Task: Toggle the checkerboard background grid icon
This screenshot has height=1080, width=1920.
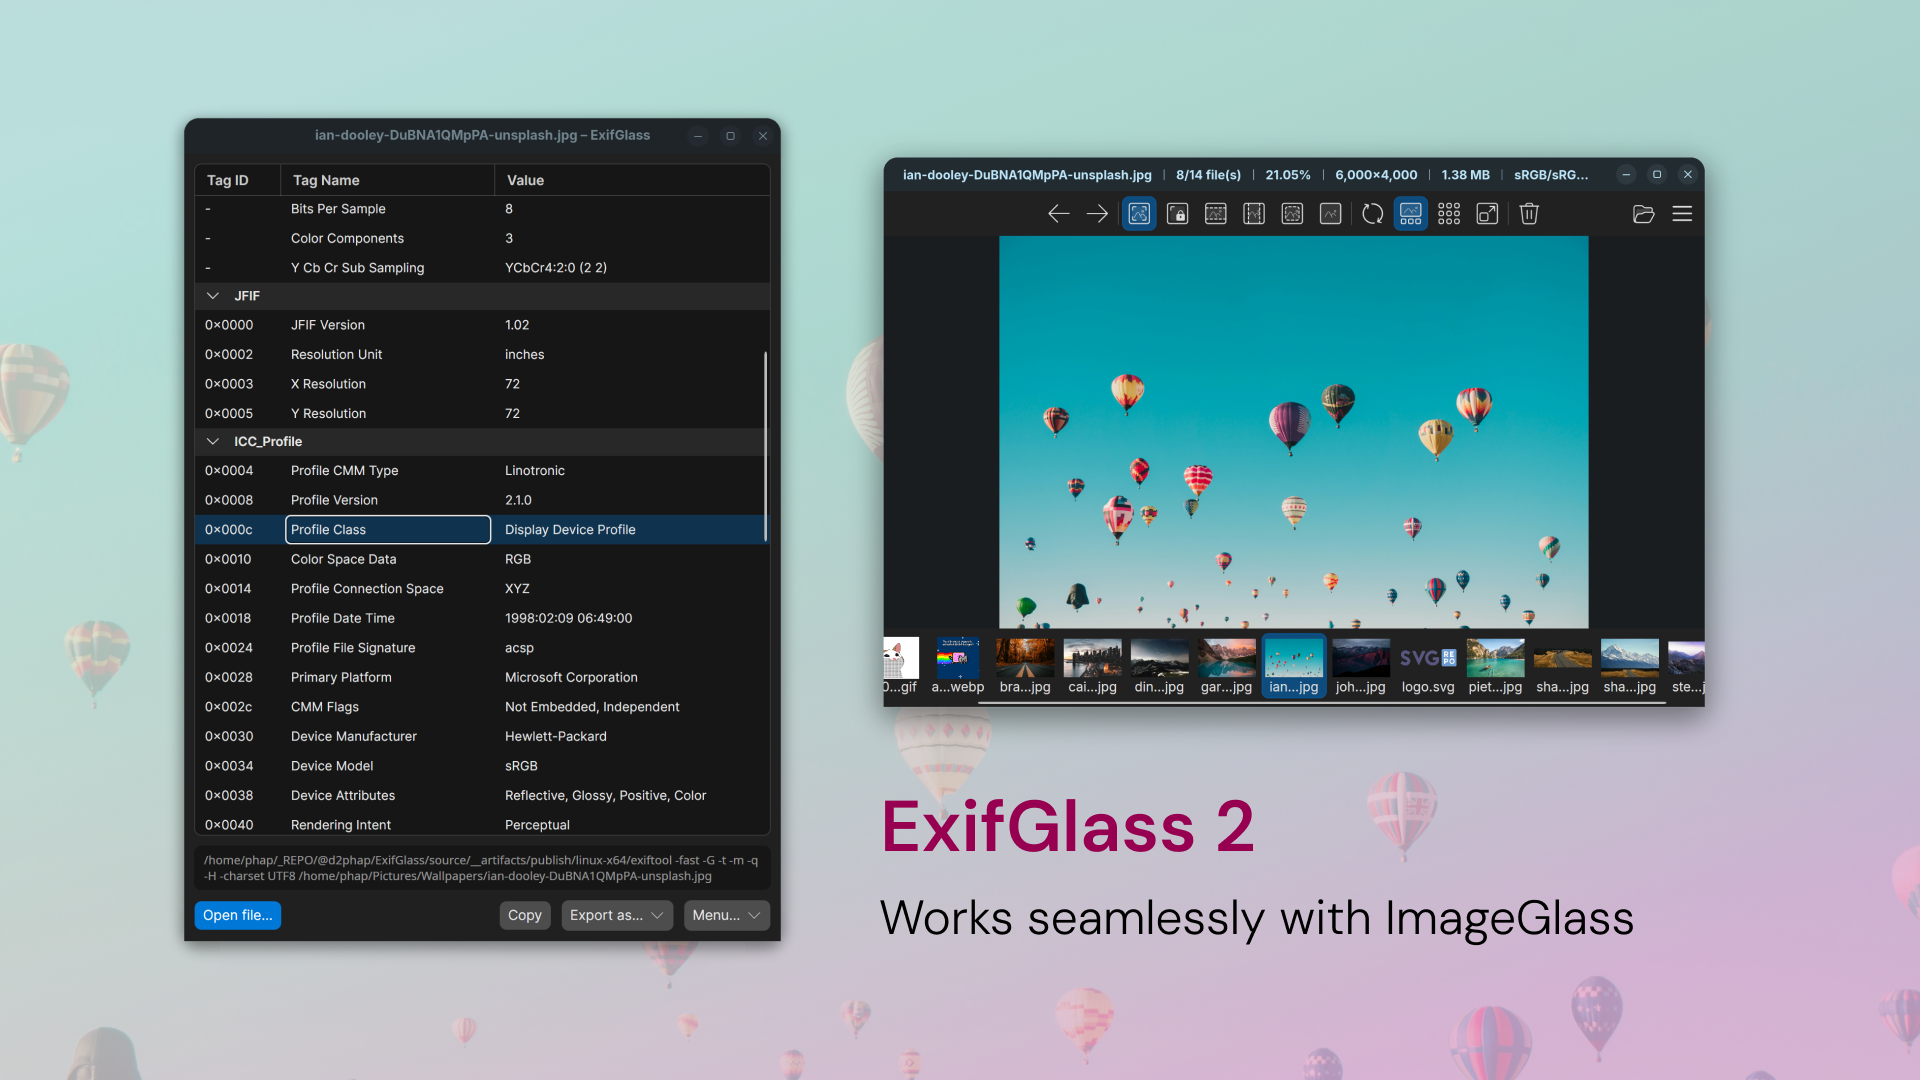Action: pyautogui.click(x=1449, y=214)
